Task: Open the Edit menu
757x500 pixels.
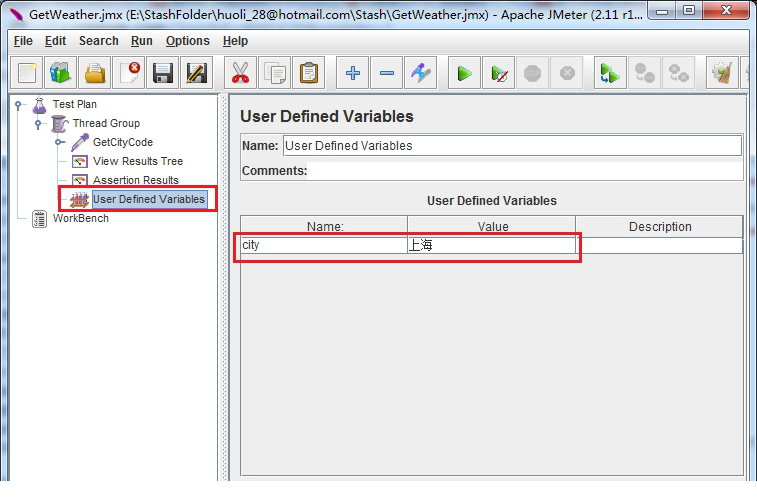Action: coord(56,41)
